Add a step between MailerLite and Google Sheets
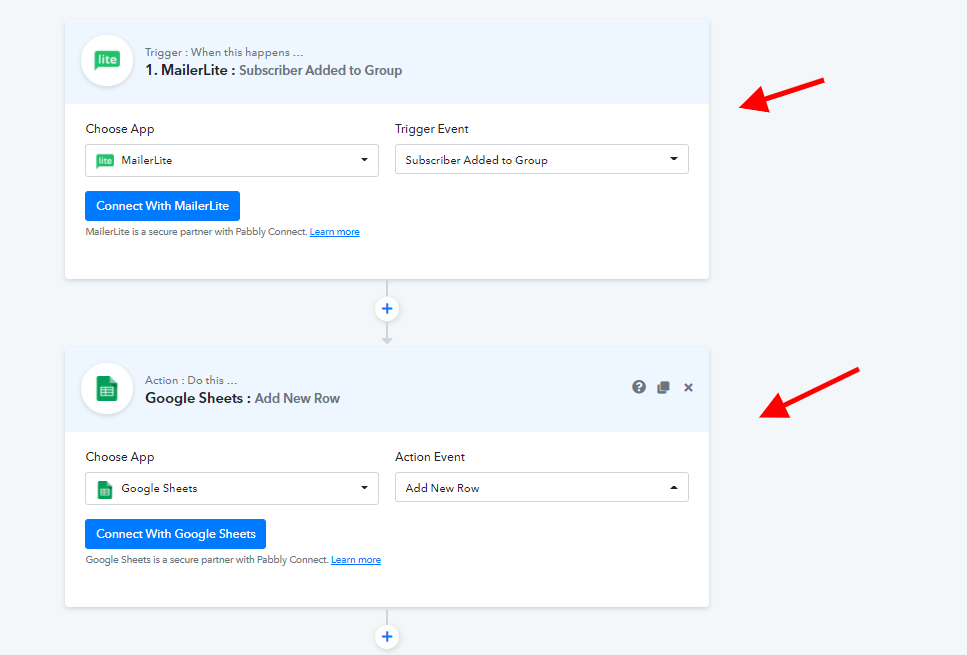This screenshot has width=967, height=655. point(387,309)
